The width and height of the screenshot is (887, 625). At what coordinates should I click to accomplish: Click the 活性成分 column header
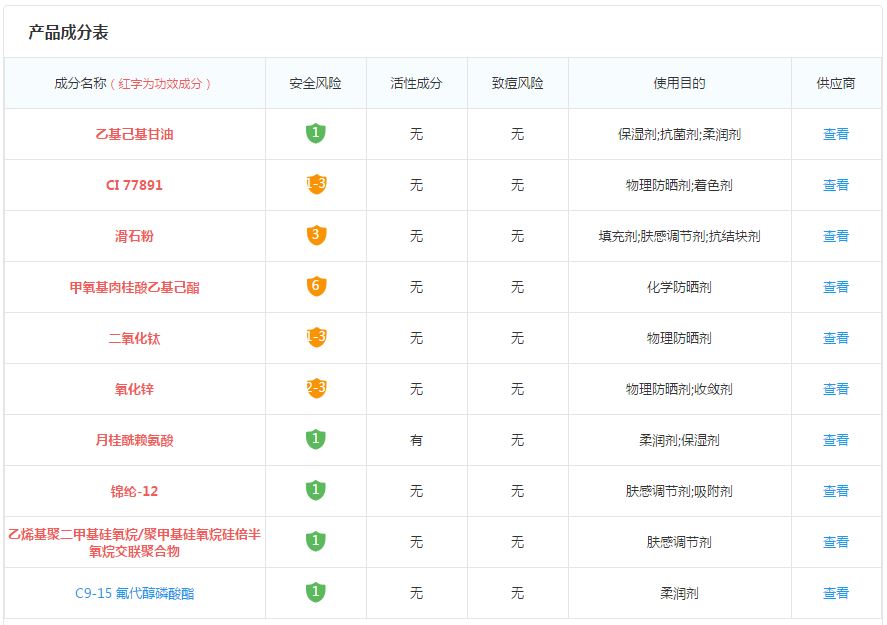[416, 83]
